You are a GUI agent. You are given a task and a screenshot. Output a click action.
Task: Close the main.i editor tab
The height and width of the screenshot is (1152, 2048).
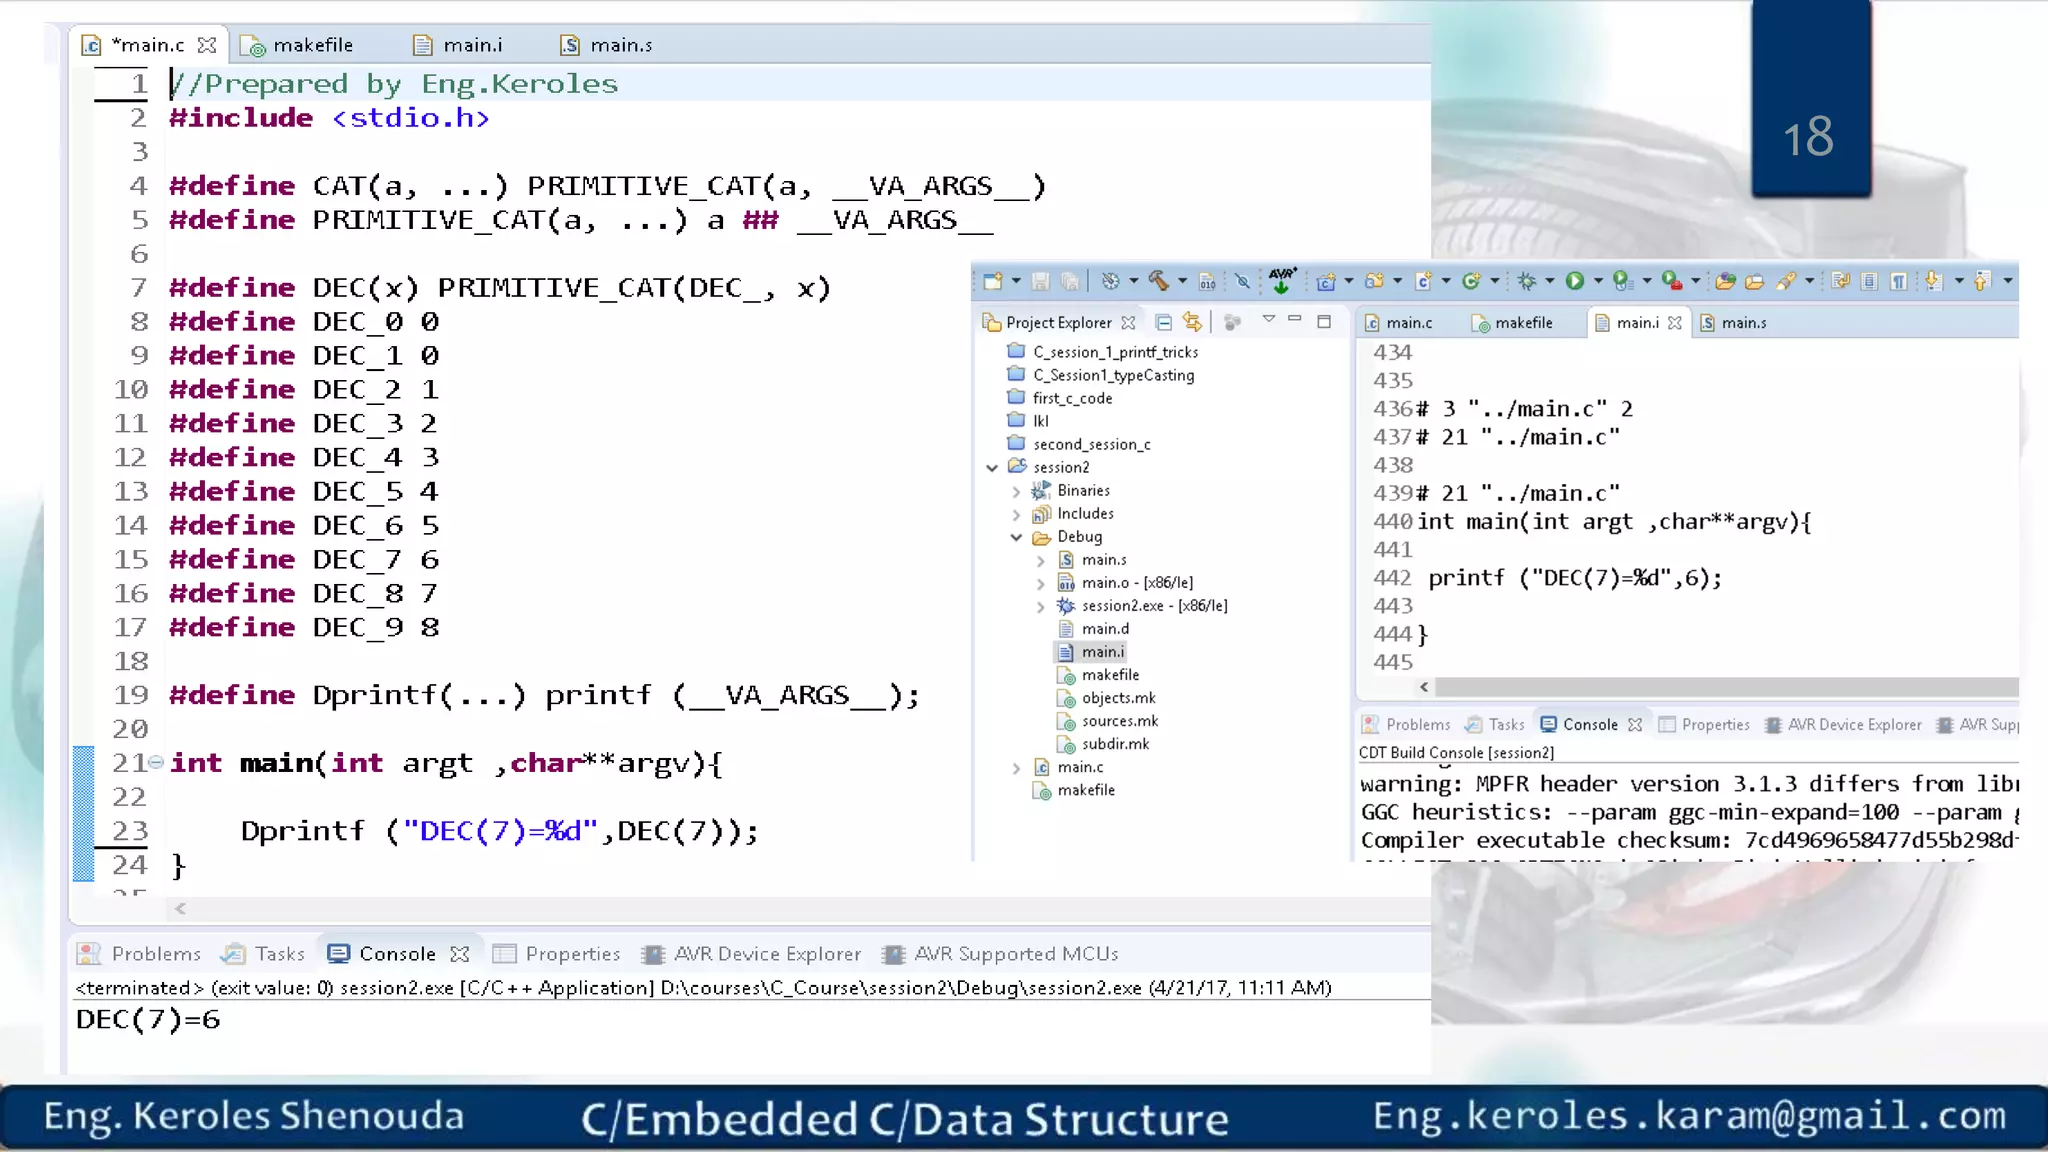point(1675,322)
